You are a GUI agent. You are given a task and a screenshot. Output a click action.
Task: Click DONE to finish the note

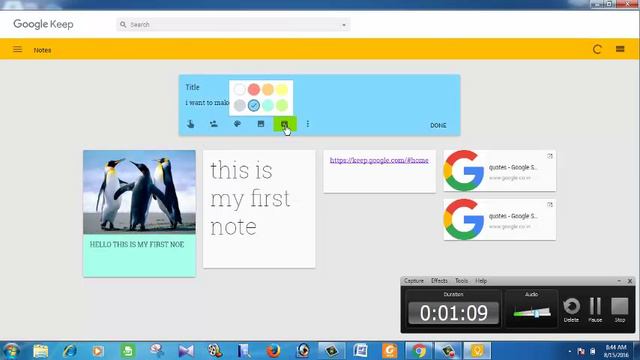pyautogui.click(x=438, y=125)
